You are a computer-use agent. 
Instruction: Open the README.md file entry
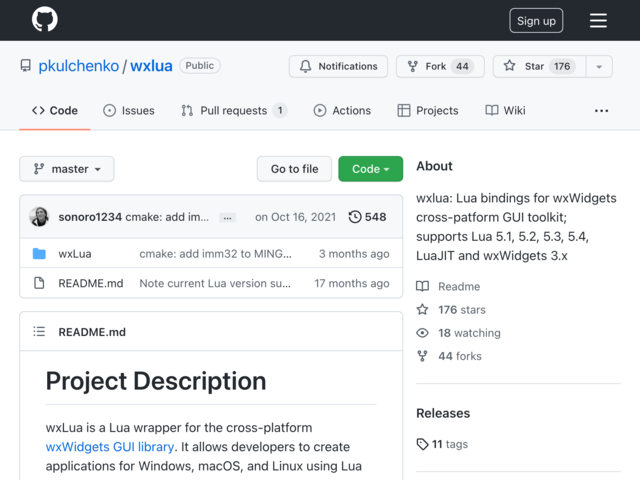[91, 283]
